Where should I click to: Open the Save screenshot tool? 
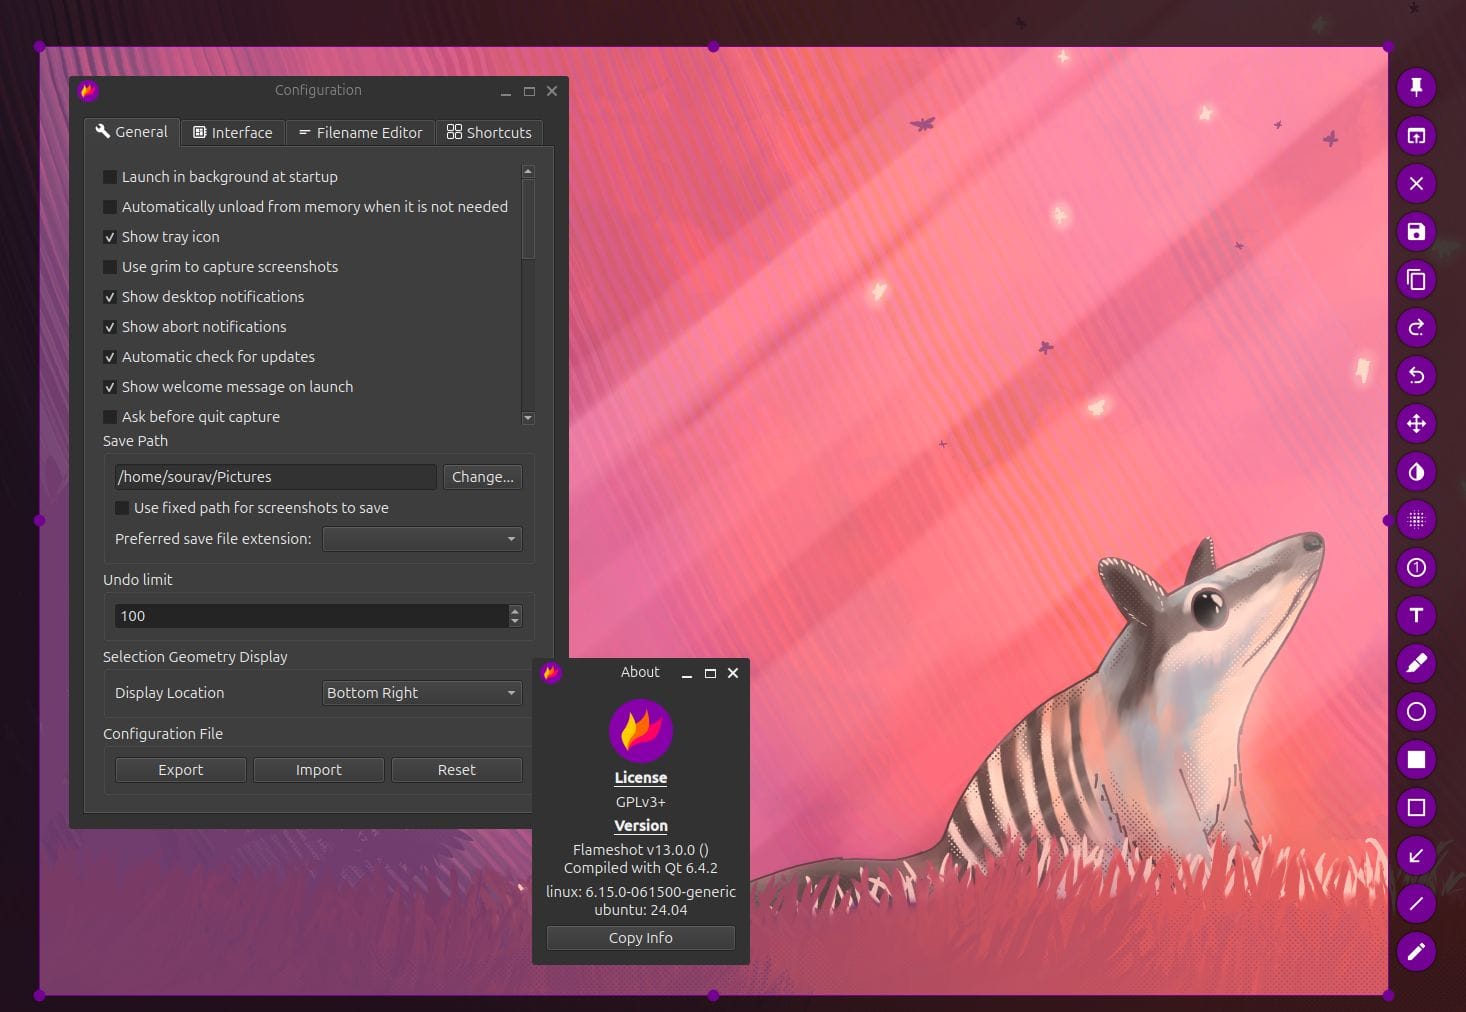tap(1415, 231)
